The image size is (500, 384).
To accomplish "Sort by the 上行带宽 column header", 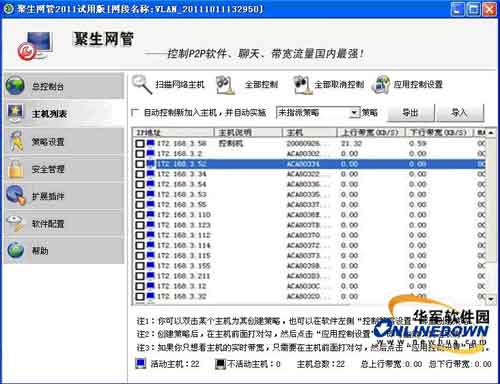I will pos(370,133).
